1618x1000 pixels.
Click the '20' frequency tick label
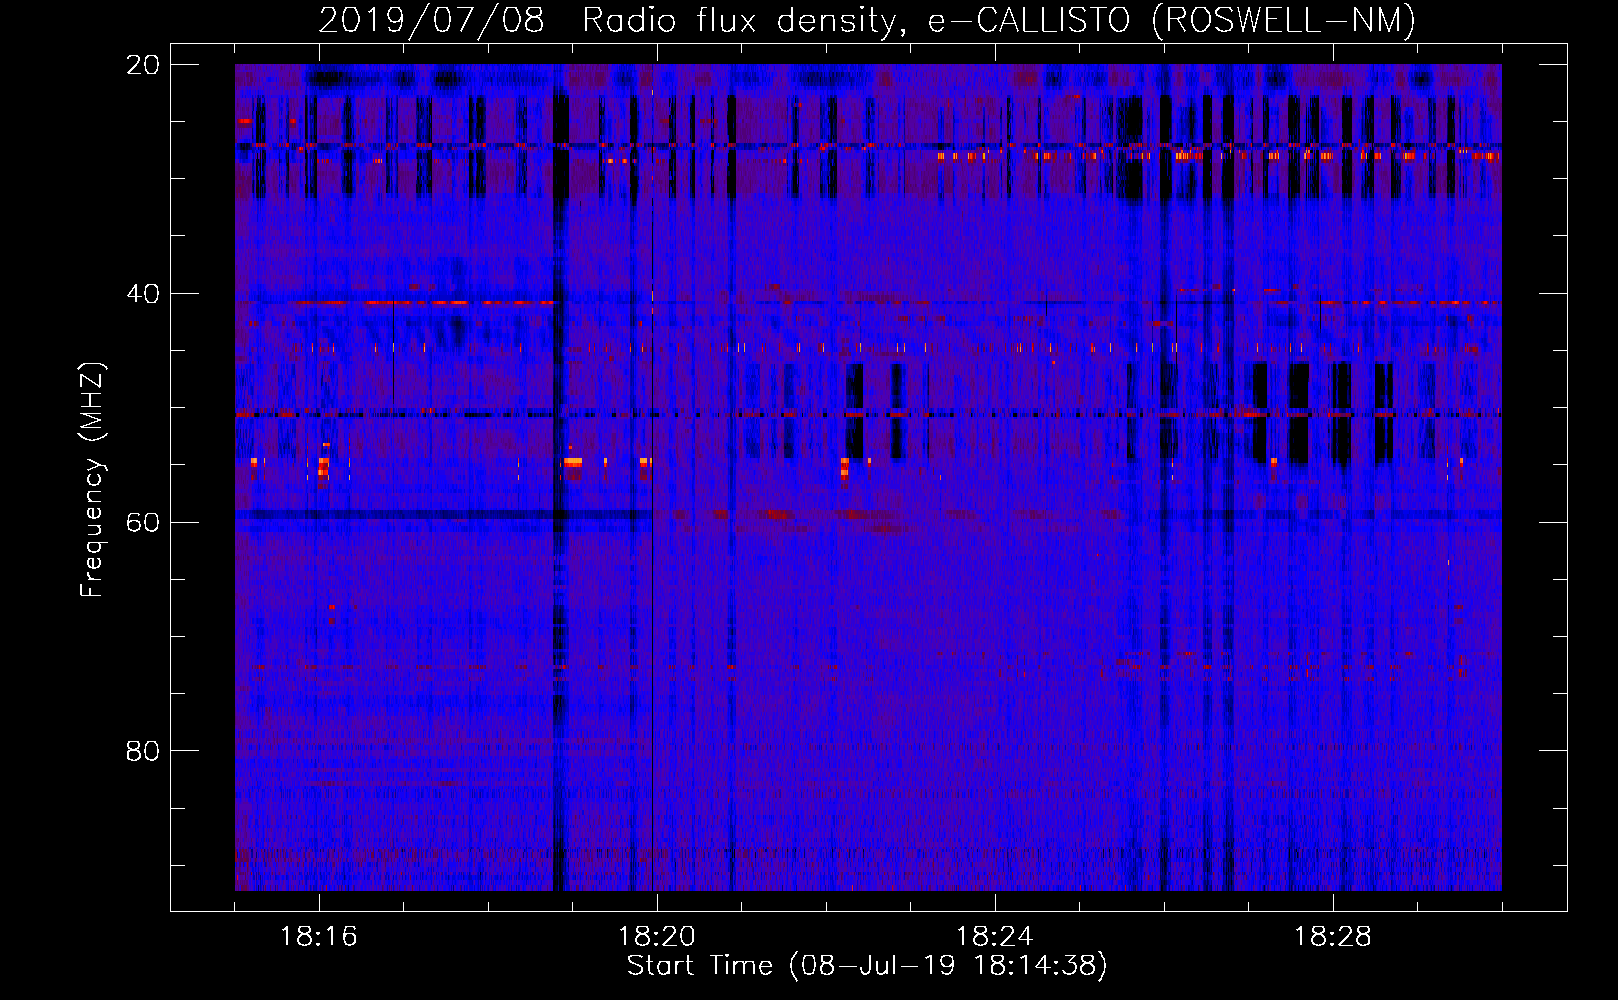pyautogui.click(x=143, y=65)
